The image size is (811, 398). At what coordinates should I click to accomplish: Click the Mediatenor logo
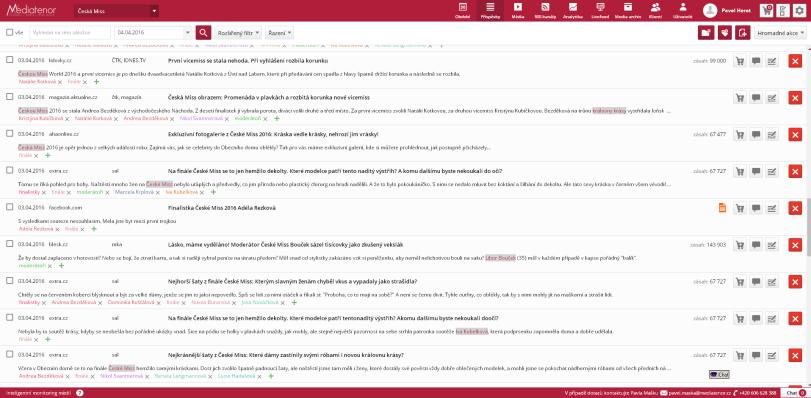click(32, 10)
